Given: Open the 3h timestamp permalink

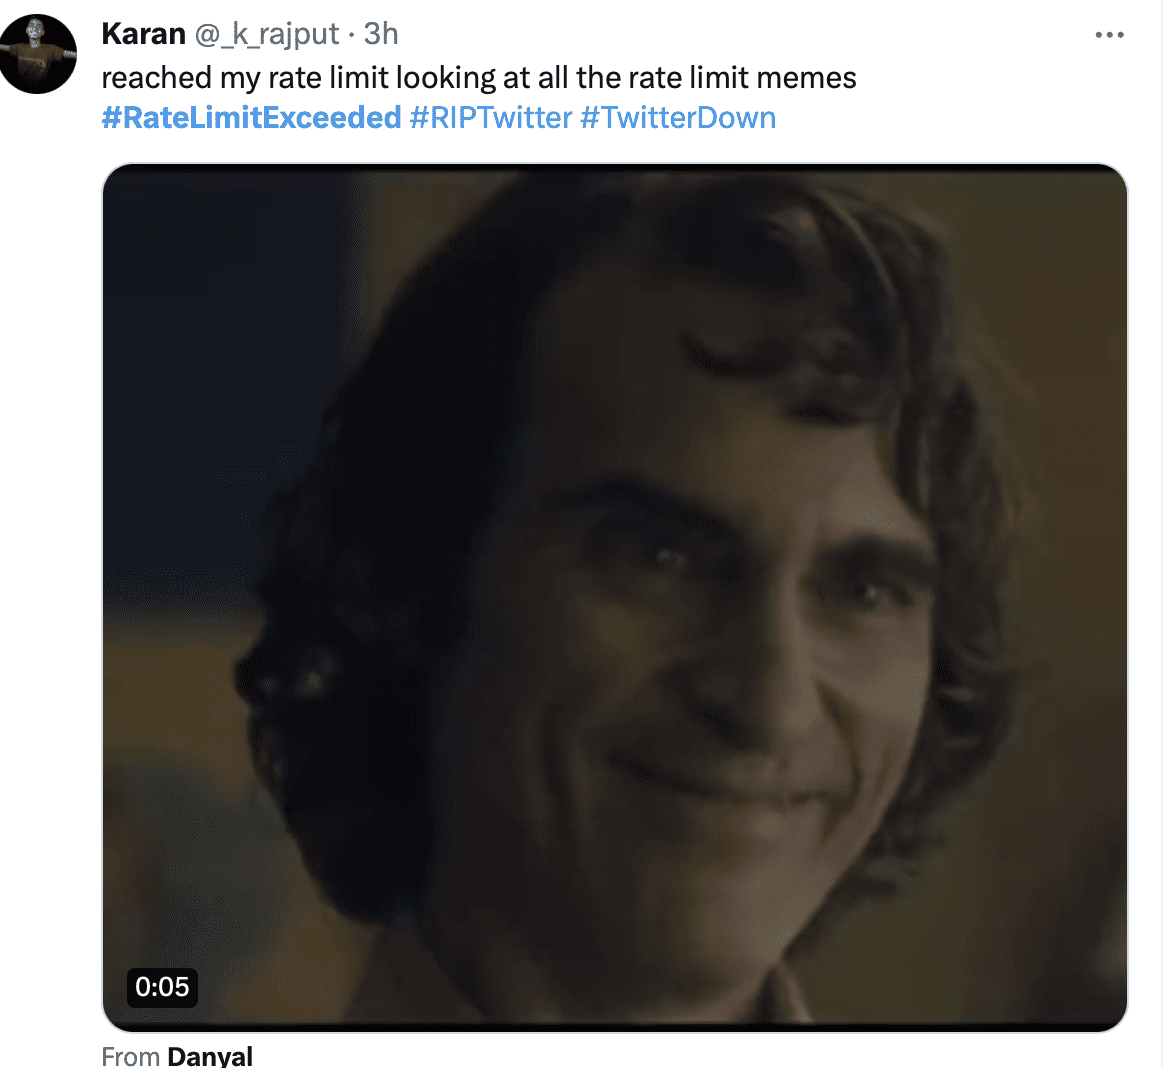Looking at the screenshot, I should (381, 34).
